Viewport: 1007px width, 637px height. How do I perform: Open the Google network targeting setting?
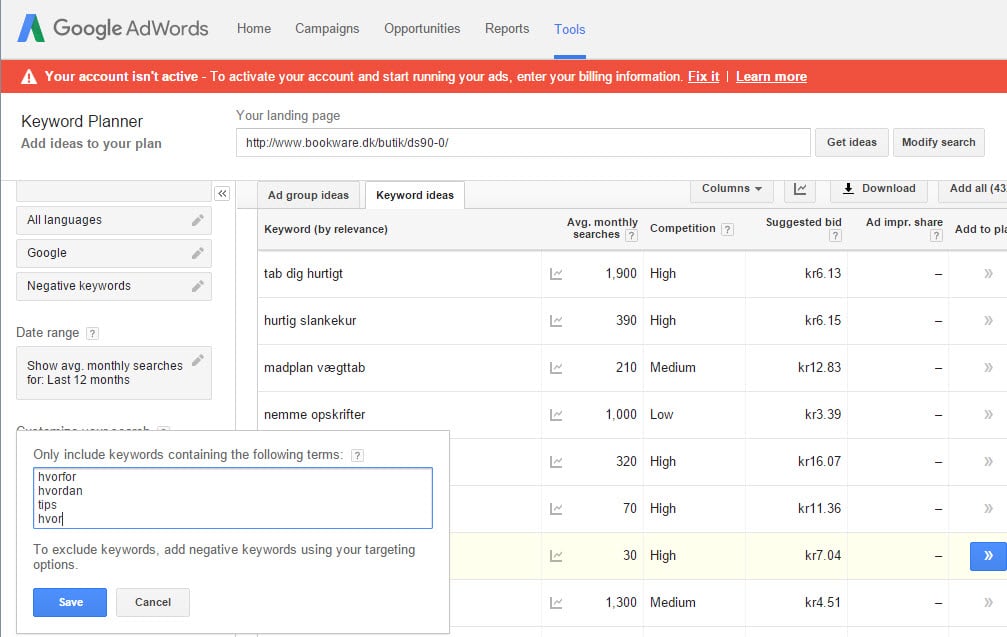point(113,253)
